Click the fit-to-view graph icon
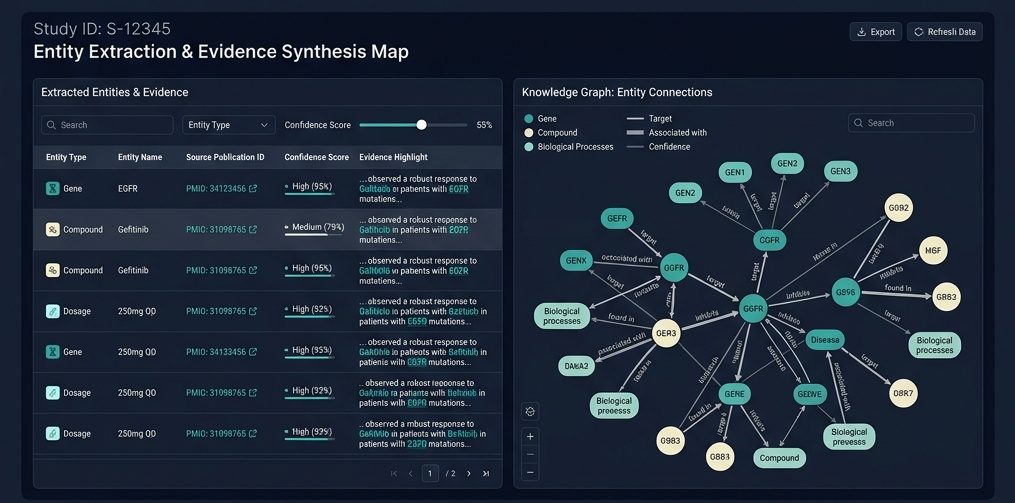 [x=530, y=411]
